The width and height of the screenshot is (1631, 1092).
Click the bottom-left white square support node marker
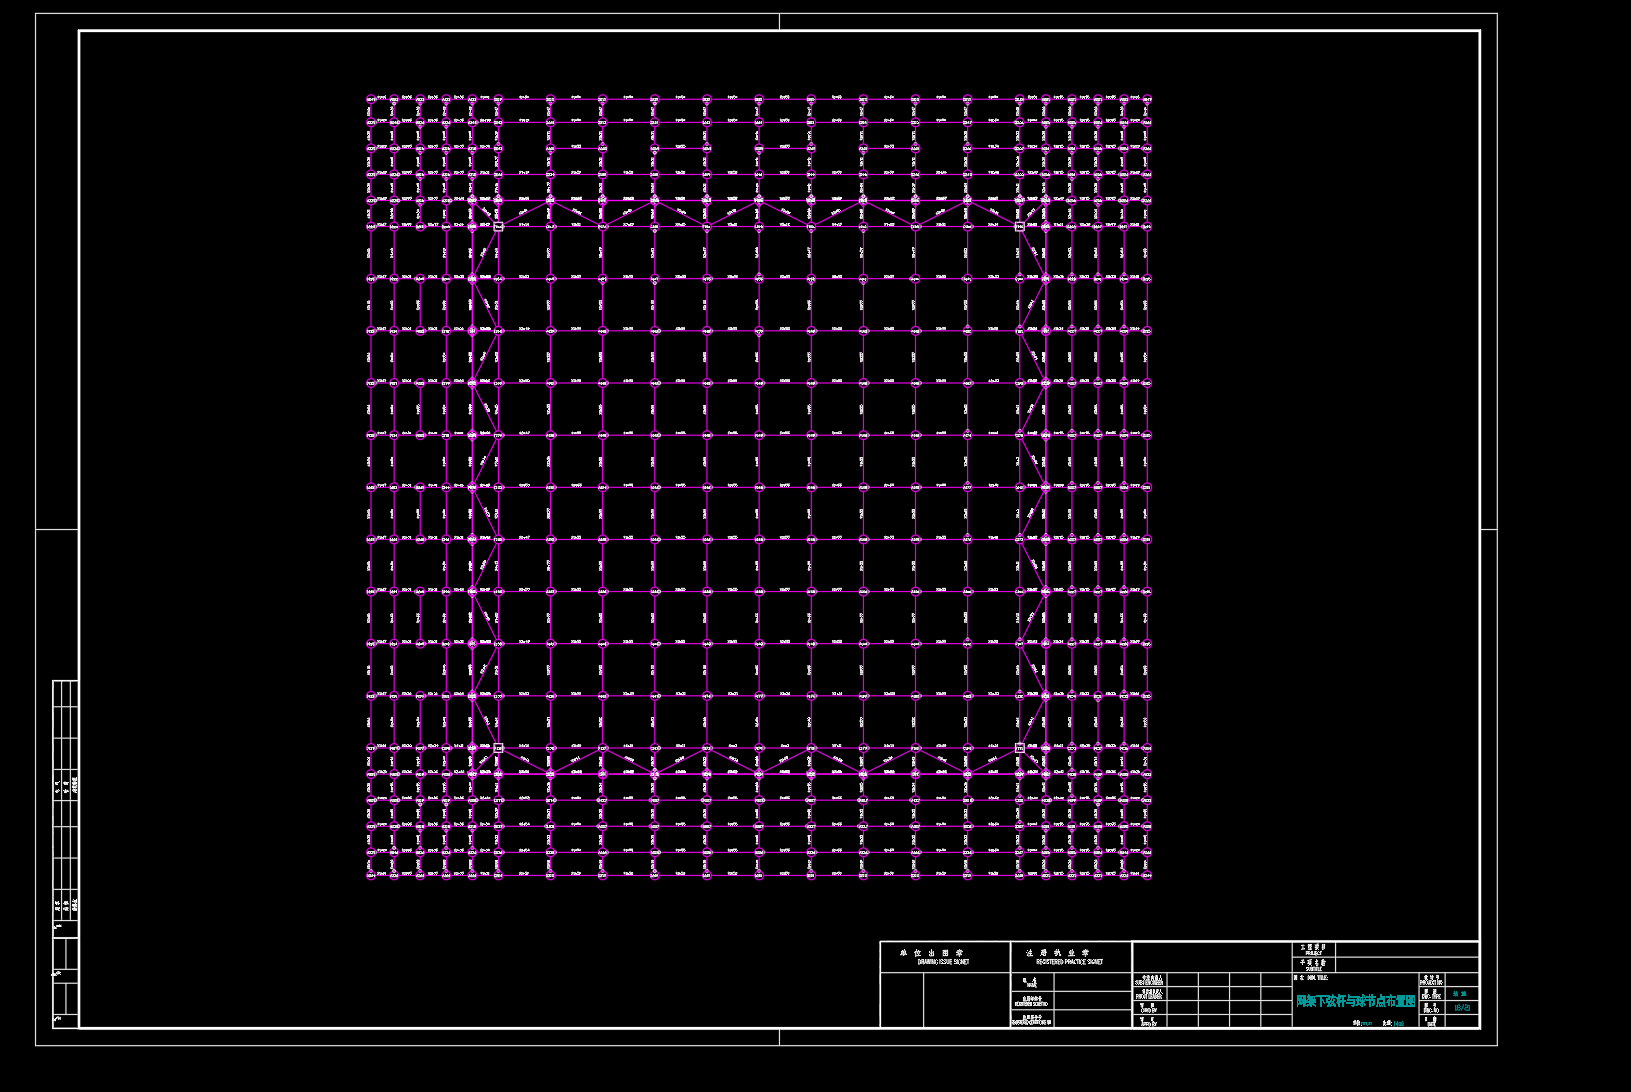click(498, 747)
